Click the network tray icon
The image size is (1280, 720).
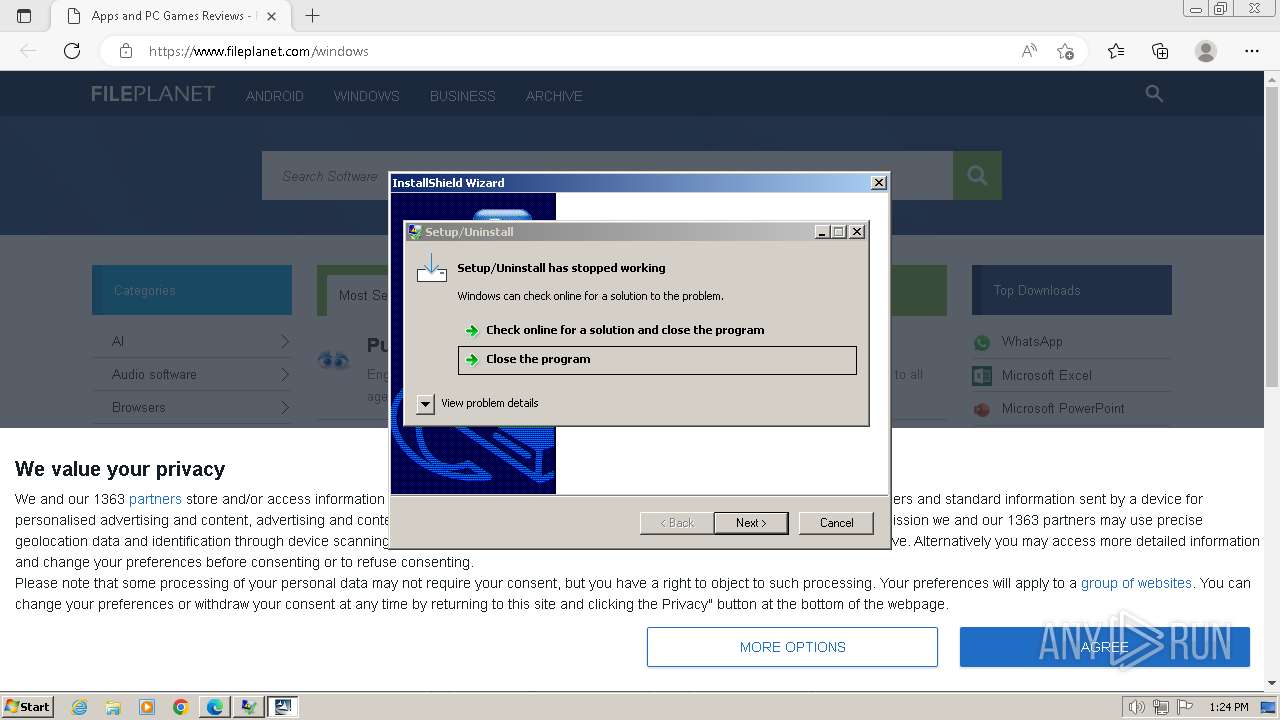pyautogui.click(x=1161, y=707)
